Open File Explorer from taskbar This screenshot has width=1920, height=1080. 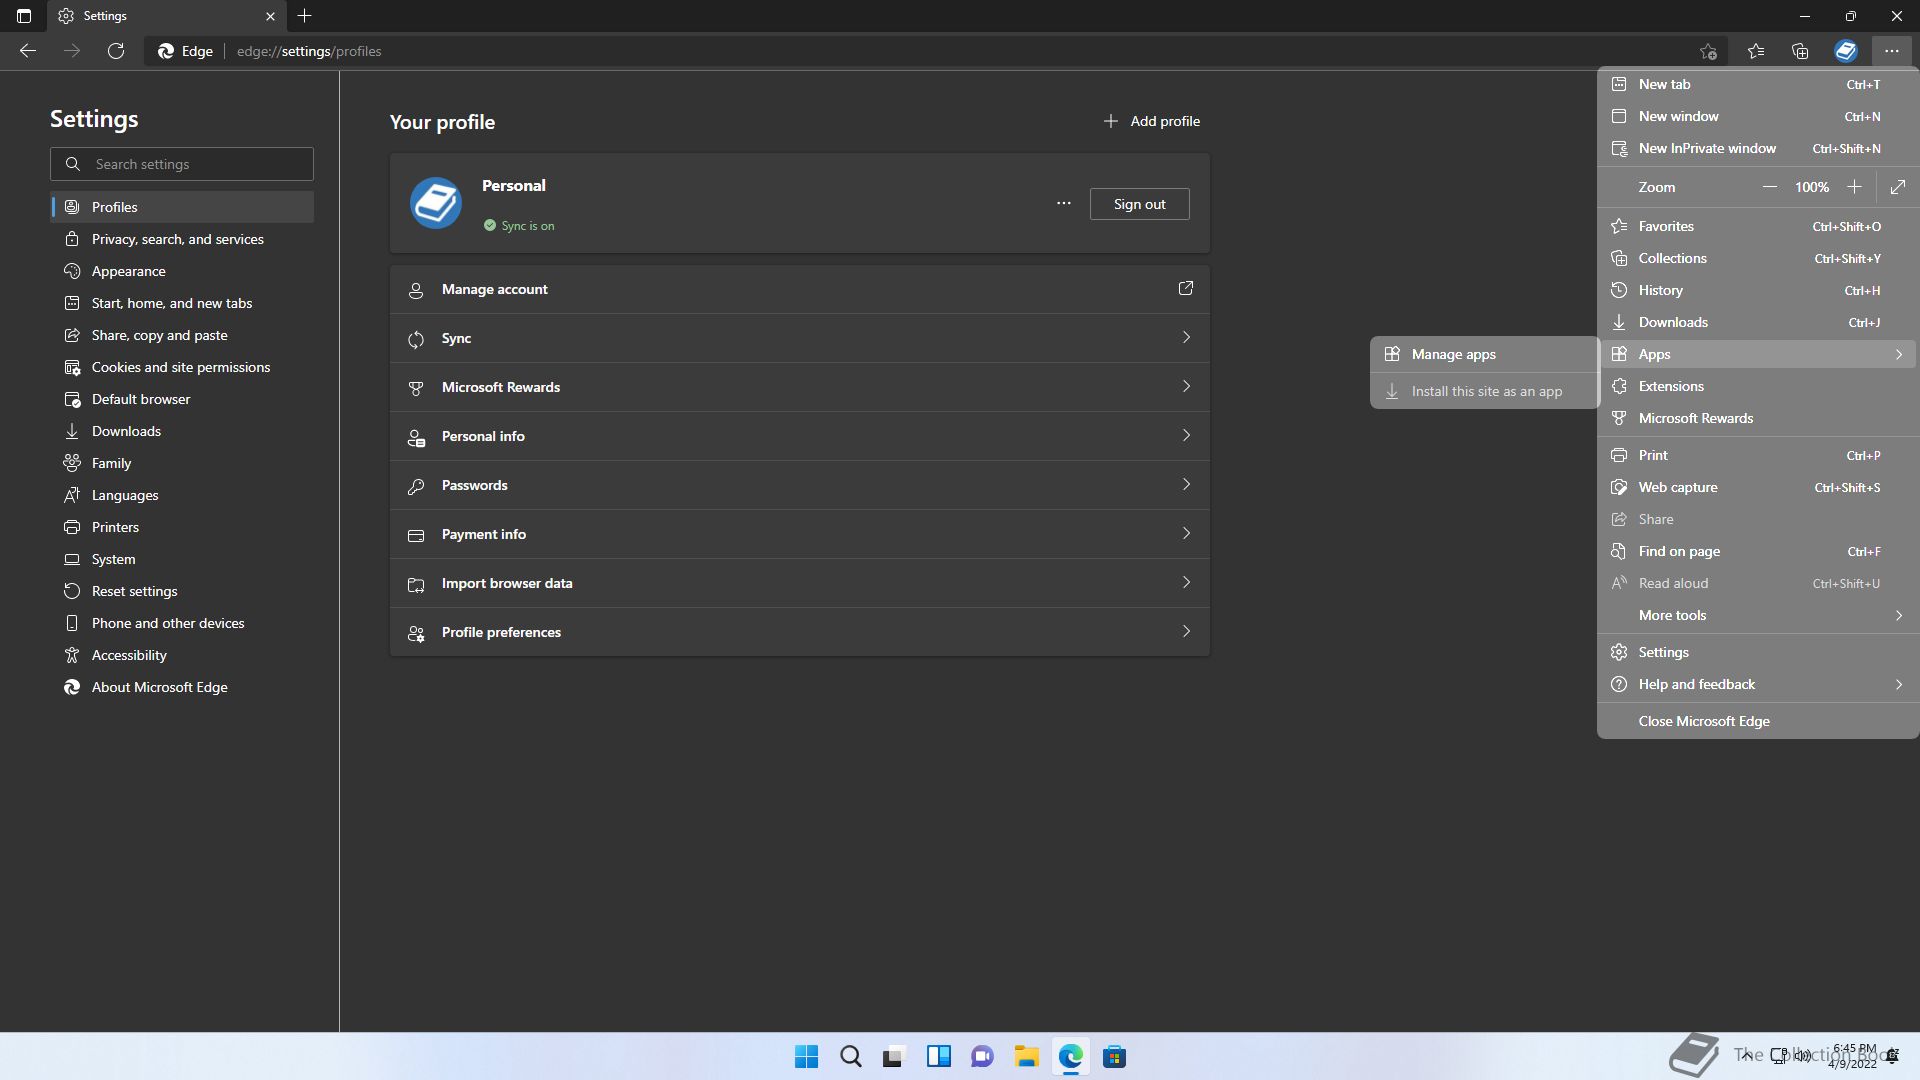pos(1026,1057)
